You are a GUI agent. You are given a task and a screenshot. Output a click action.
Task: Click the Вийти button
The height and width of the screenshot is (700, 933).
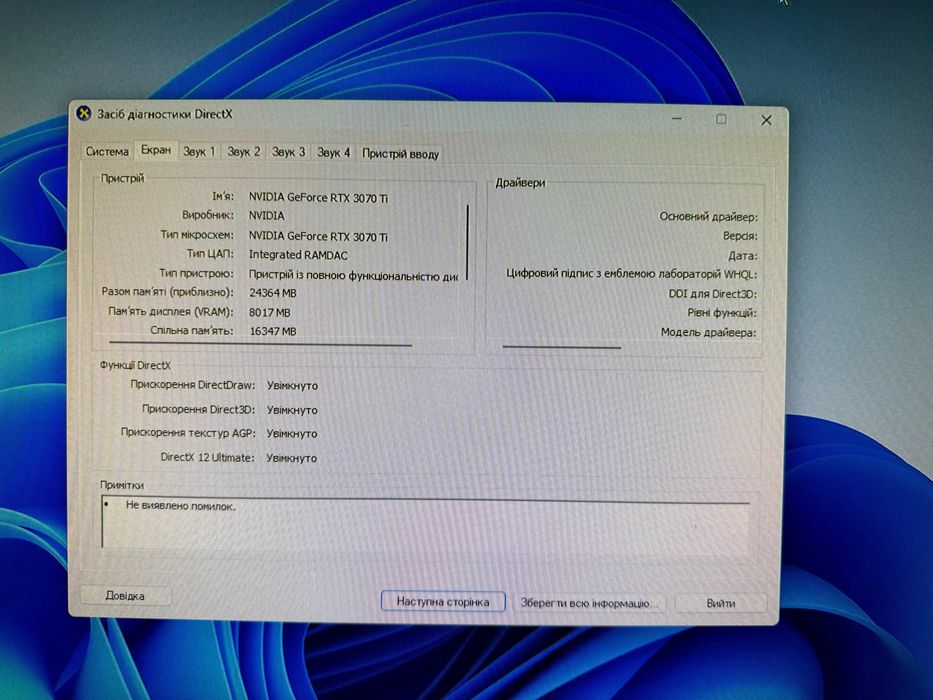[721, 603]
